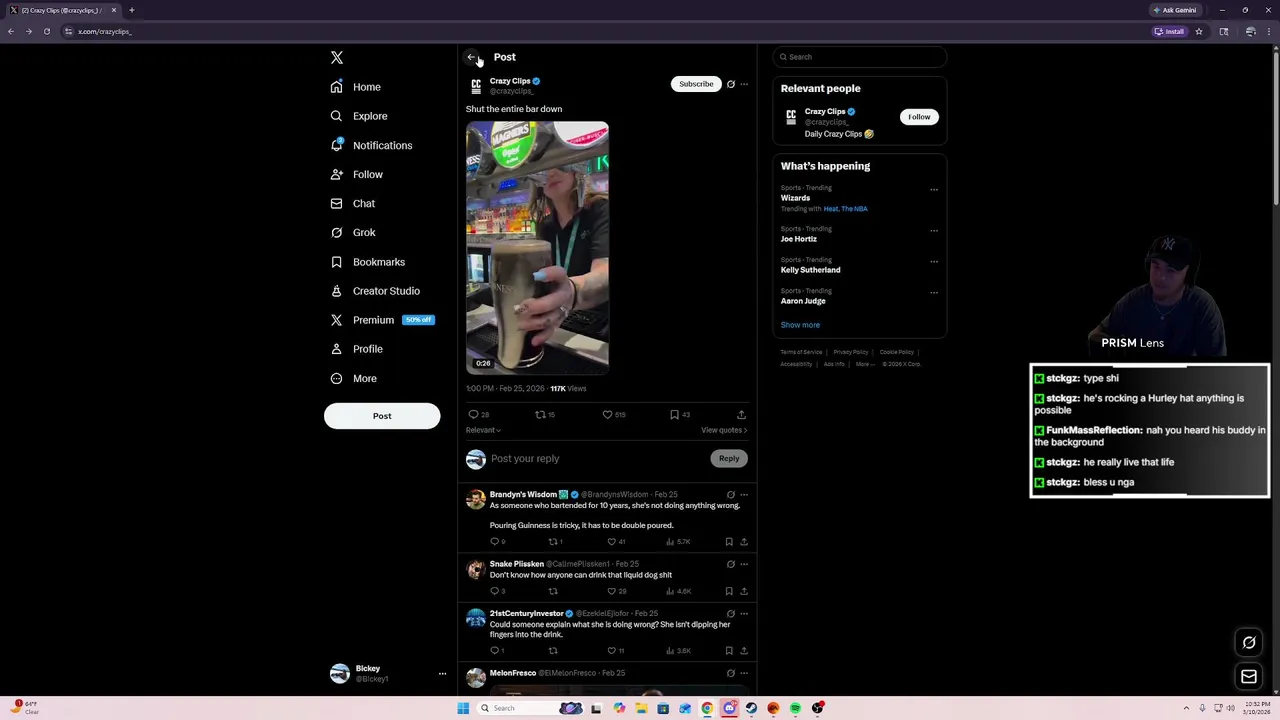Screen dimensions: 1280x720
Task: Click the Premium sidebar icon
Action: pyautogui.click(x=337, y=320)
